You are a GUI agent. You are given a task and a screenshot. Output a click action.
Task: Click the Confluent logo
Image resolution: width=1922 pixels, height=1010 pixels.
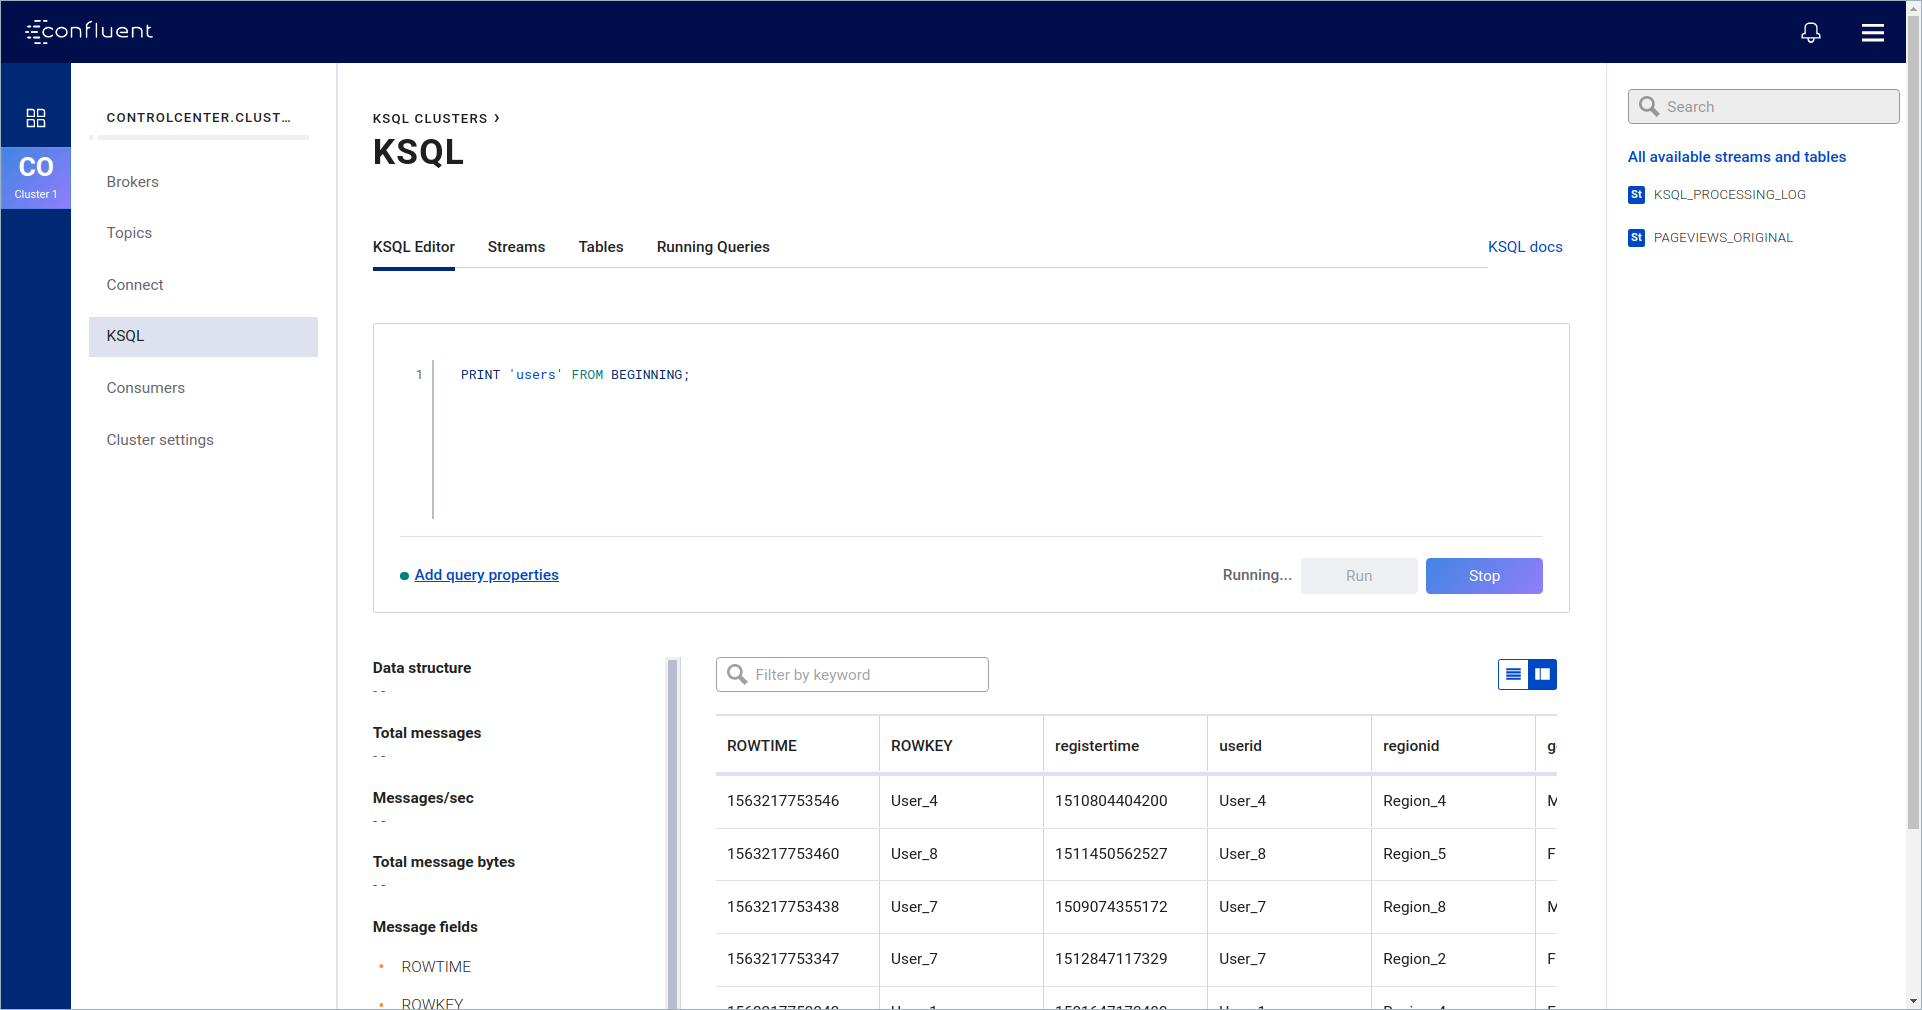tap(89, 31)
